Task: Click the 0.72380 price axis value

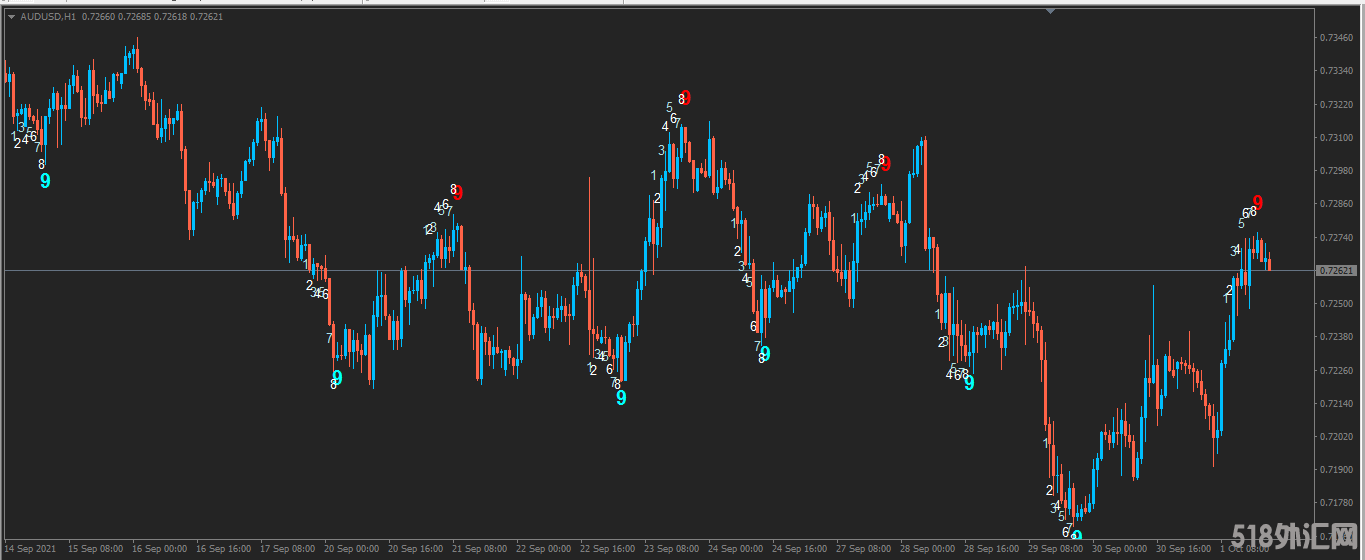Action: pos(1334,337)
